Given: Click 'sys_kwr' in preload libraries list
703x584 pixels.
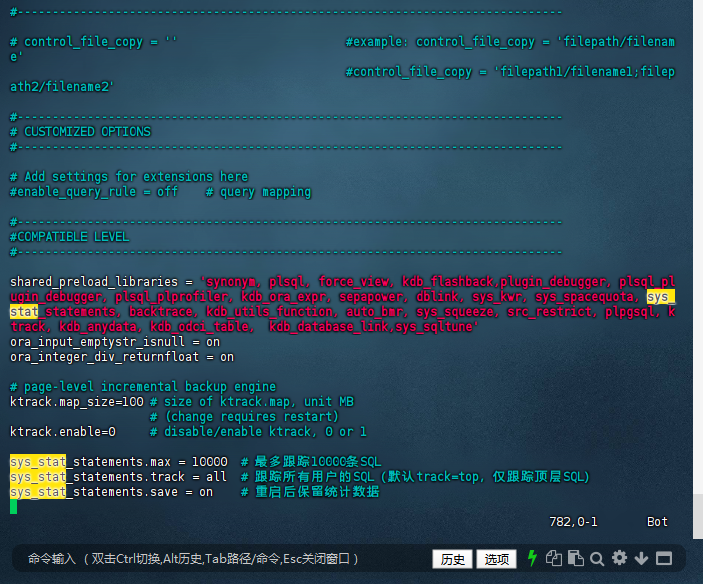Looking at the screenshot, I should pos(497,297).
